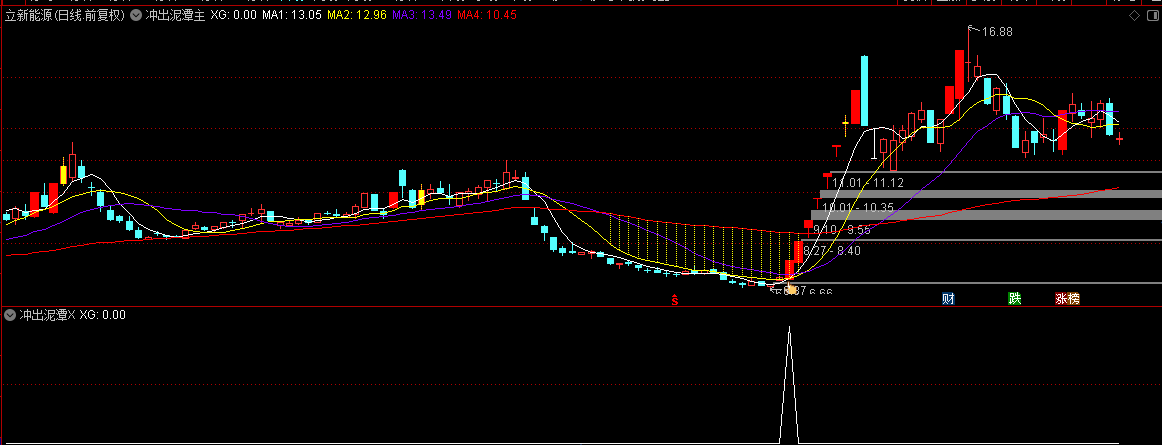Click the 冲出泥潭X sub-chart indicator name
The height and width of the screenshot is (445, 1162).
click(47, 315)
